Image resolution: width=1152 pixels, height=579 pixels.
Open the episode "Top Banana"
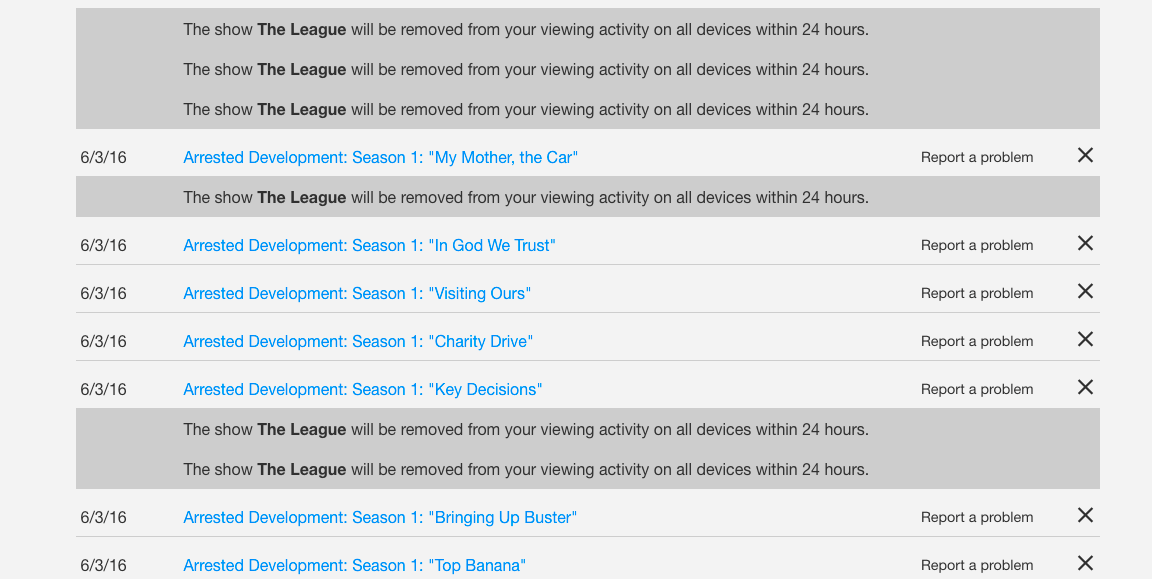tap(354, 565)
